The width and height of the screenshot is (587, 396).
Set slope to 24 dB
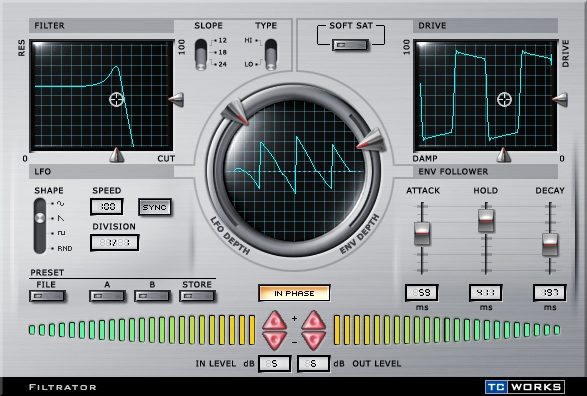coord(222,64)
